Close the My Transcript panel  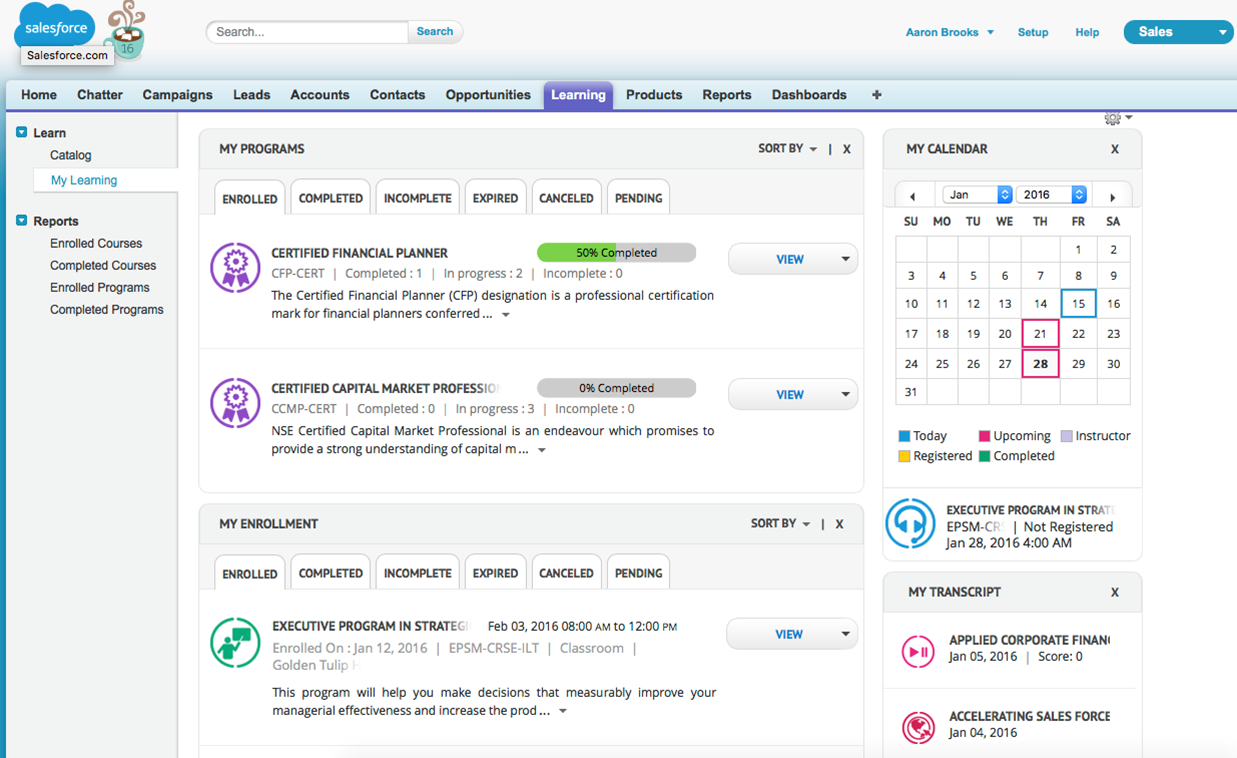point(1115,592)
